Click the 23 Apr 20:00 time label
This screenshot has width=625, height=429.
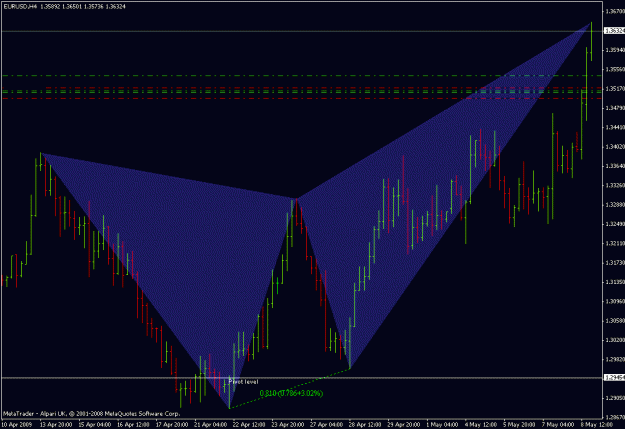point(288,425)
